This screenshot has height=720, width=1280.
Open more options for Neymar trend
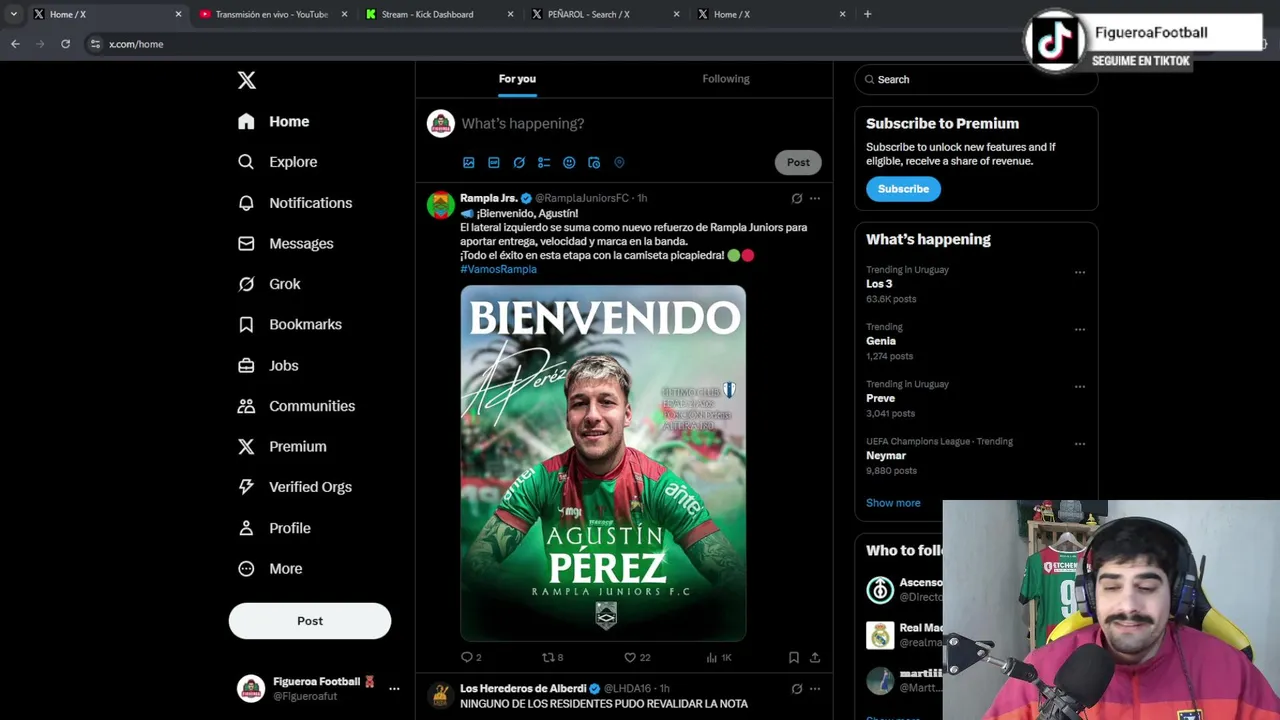pos(1080,443)
